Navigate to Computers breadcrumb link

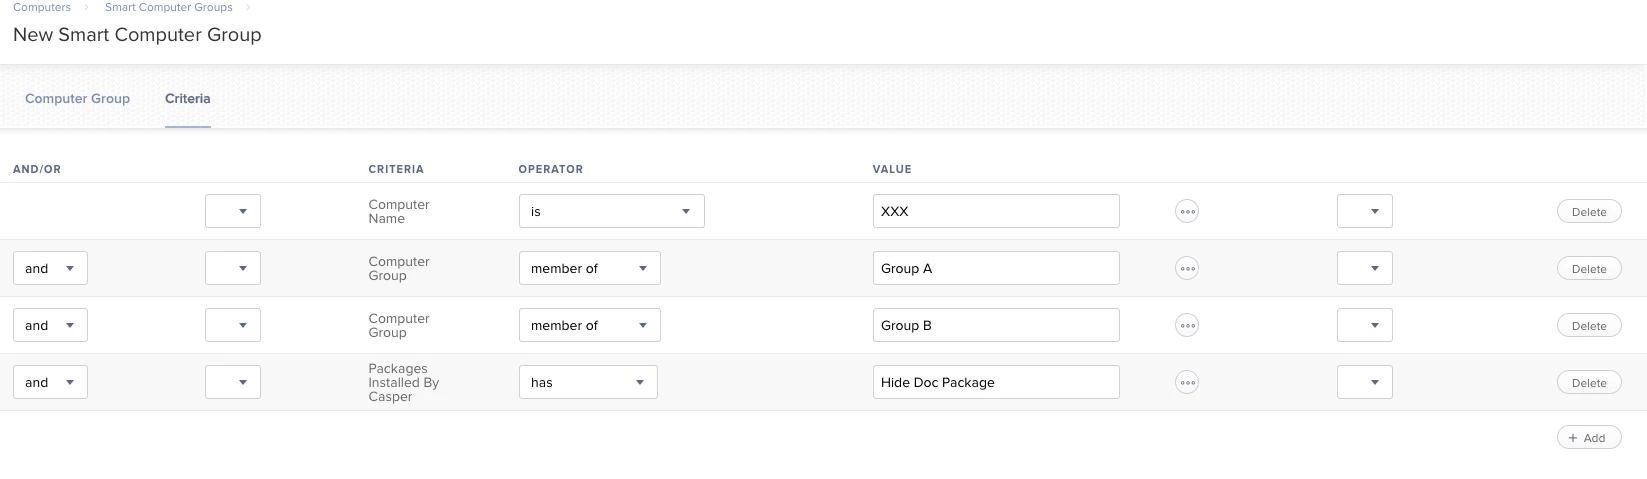(42, 7)
